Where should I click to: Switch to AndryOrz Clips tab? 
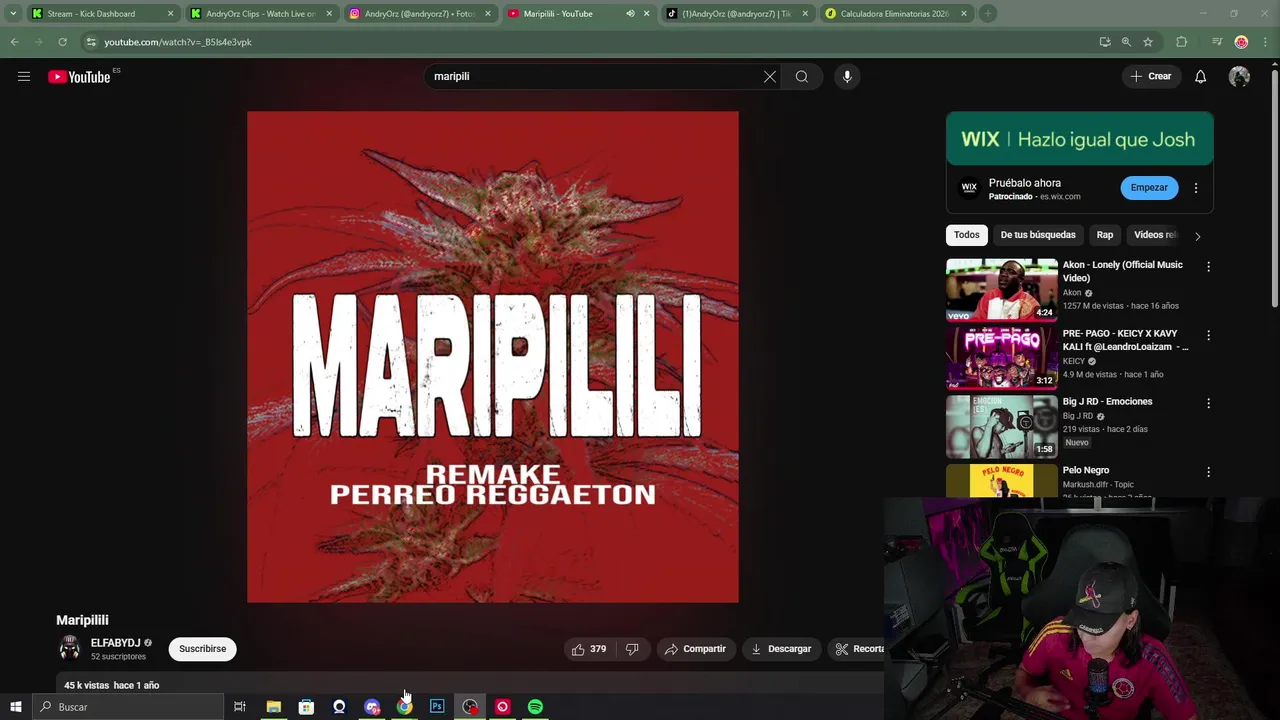click(x=262, y=14)
